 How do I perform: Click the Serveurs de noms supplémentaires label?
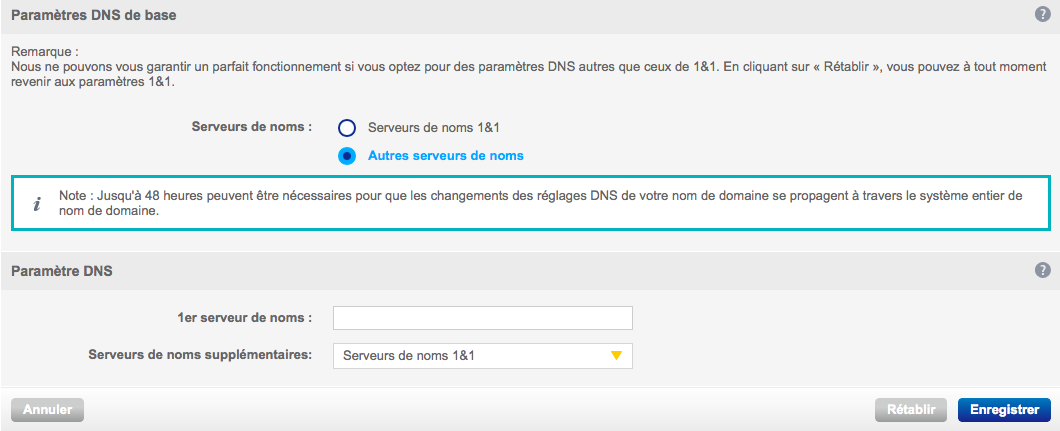pos(200,355)
